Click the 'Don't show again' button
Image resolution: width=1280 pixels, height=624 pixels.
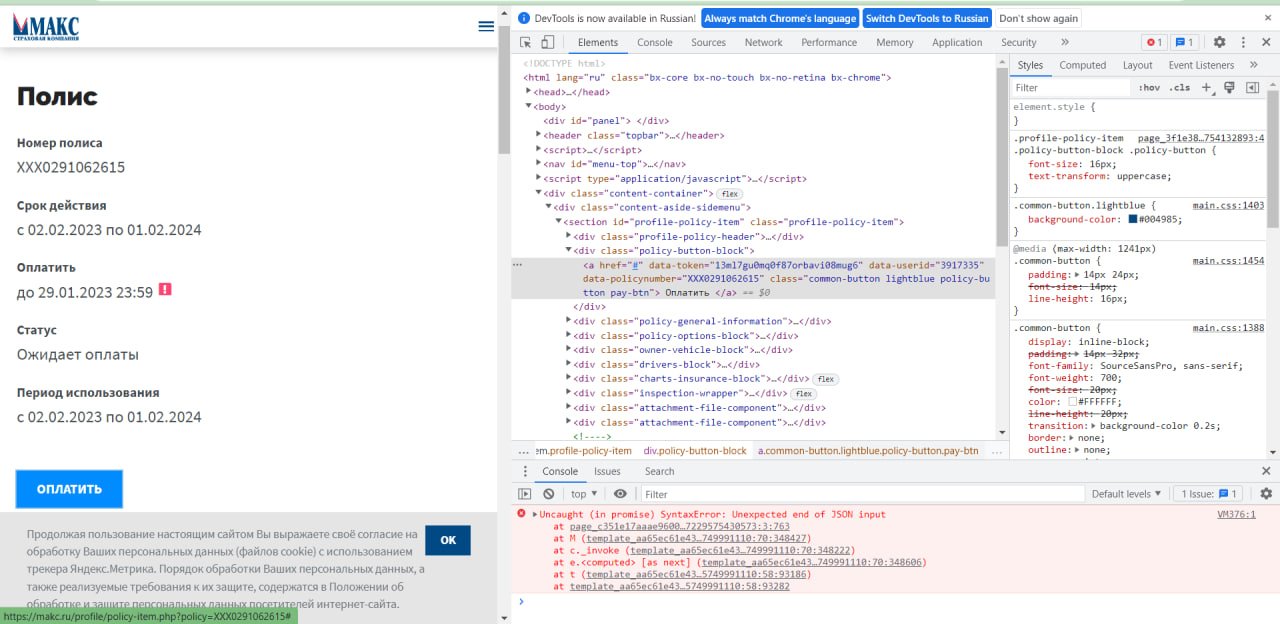click(x=1038, y=18)
